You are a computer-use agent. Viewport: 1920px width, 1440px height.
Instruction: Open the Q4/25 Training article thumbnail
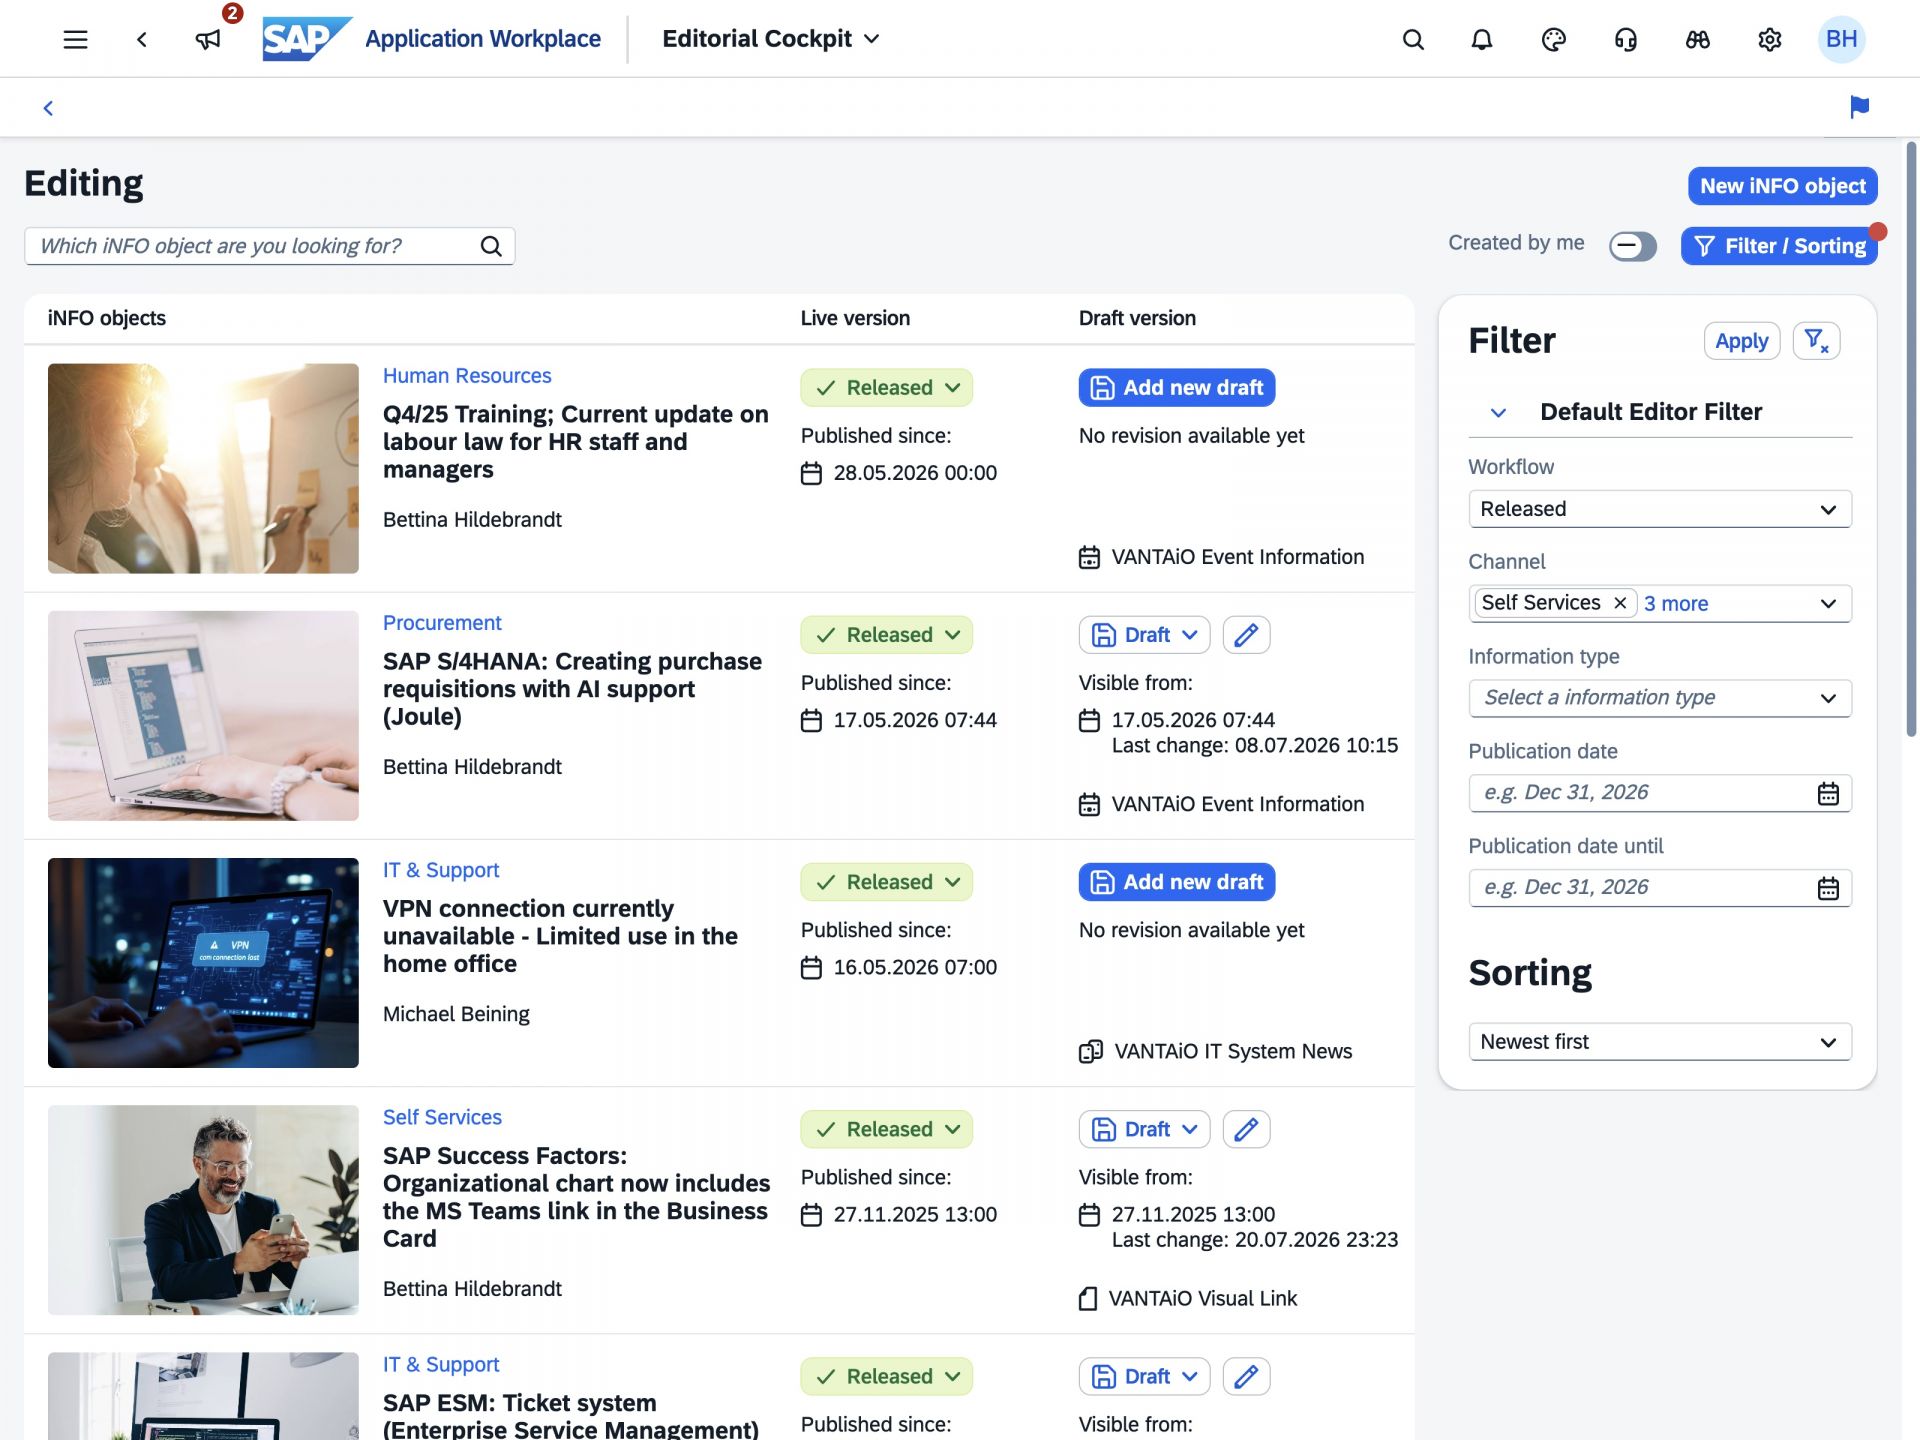pyautogui.click(x=203, y=468)
